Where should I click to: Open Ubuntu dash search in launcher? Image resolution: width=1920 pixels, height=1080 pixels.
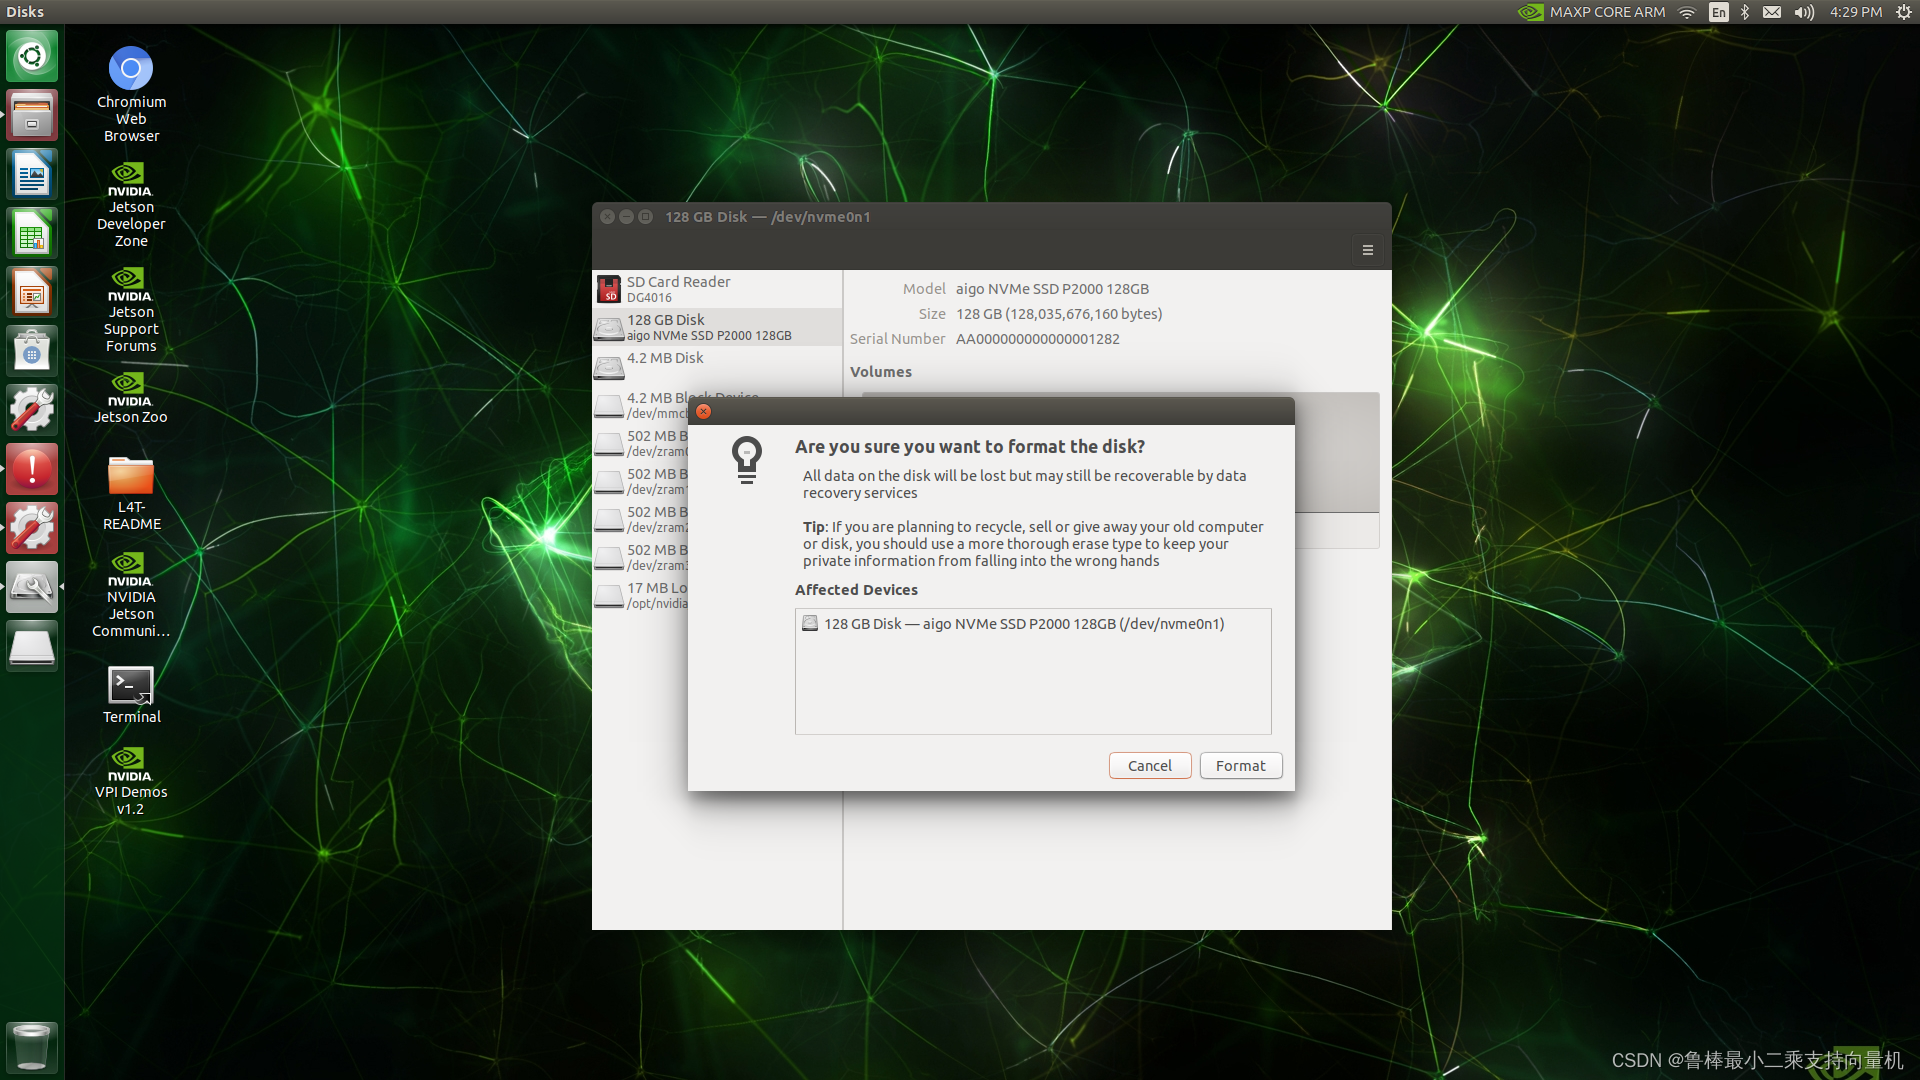pyautogui.click(x=32, y=56)
